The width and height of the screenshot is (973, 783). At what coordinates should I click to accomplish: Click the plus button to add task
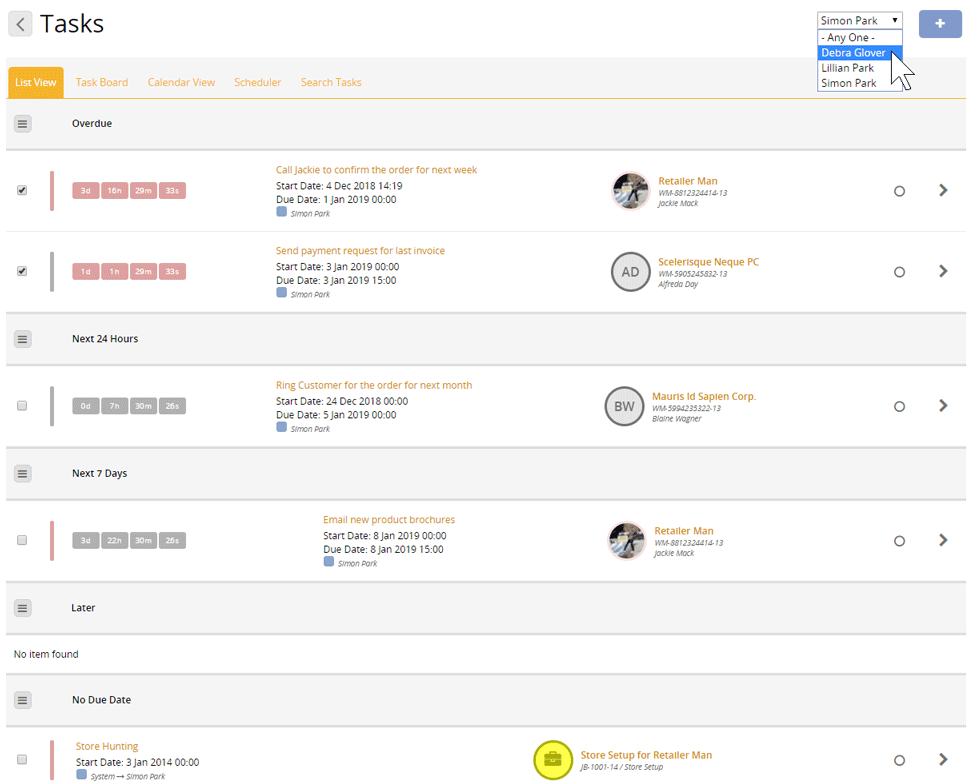939,23
